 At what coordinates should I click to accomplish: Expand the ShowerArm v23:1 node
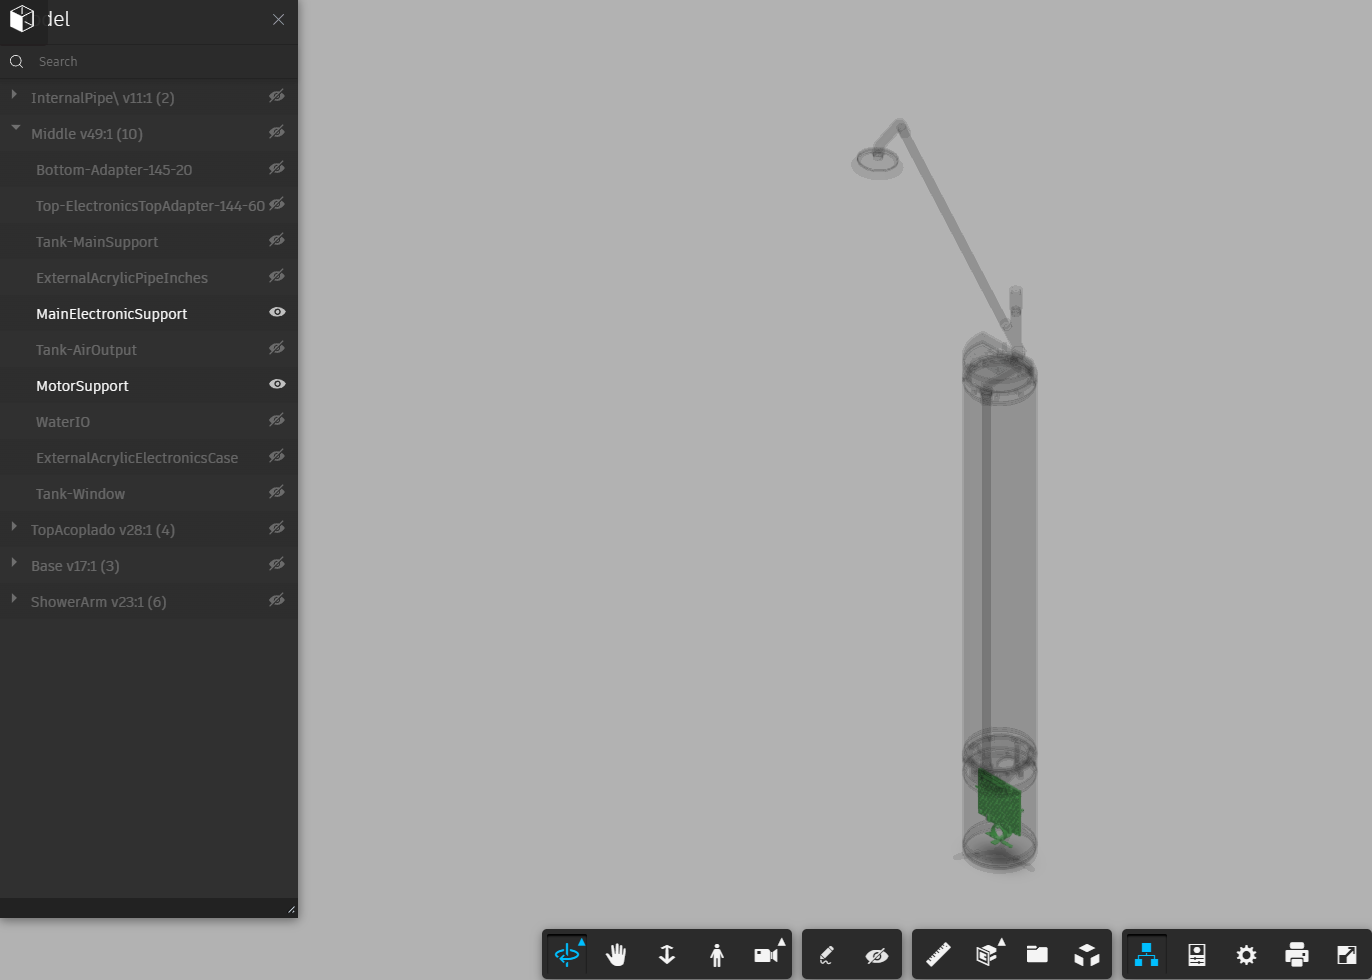[x=14, y=598]
